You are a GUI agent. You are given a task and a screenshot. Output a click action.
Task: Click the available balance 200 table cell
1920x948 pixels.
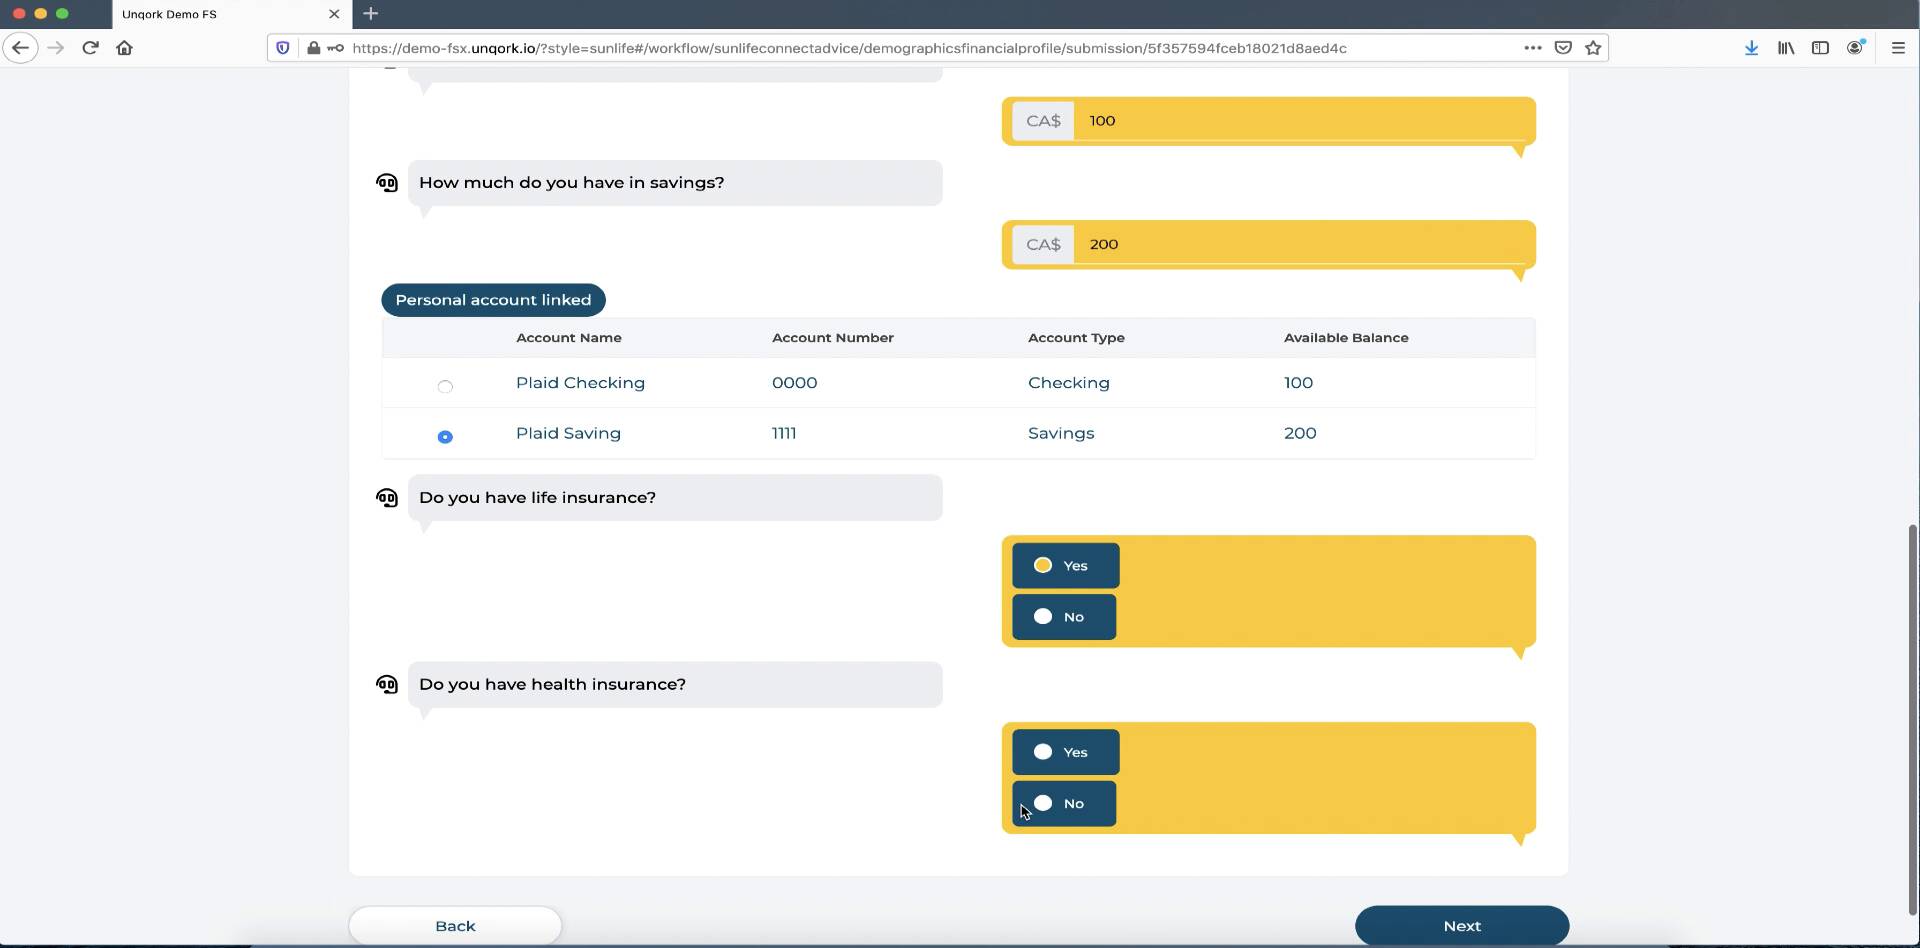pyautogui.click(x=1300, y=434)
